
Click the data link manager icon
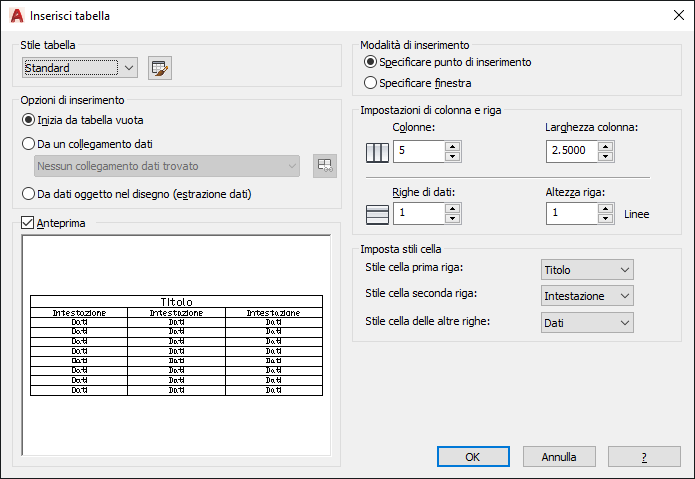(x=325, y=166)
